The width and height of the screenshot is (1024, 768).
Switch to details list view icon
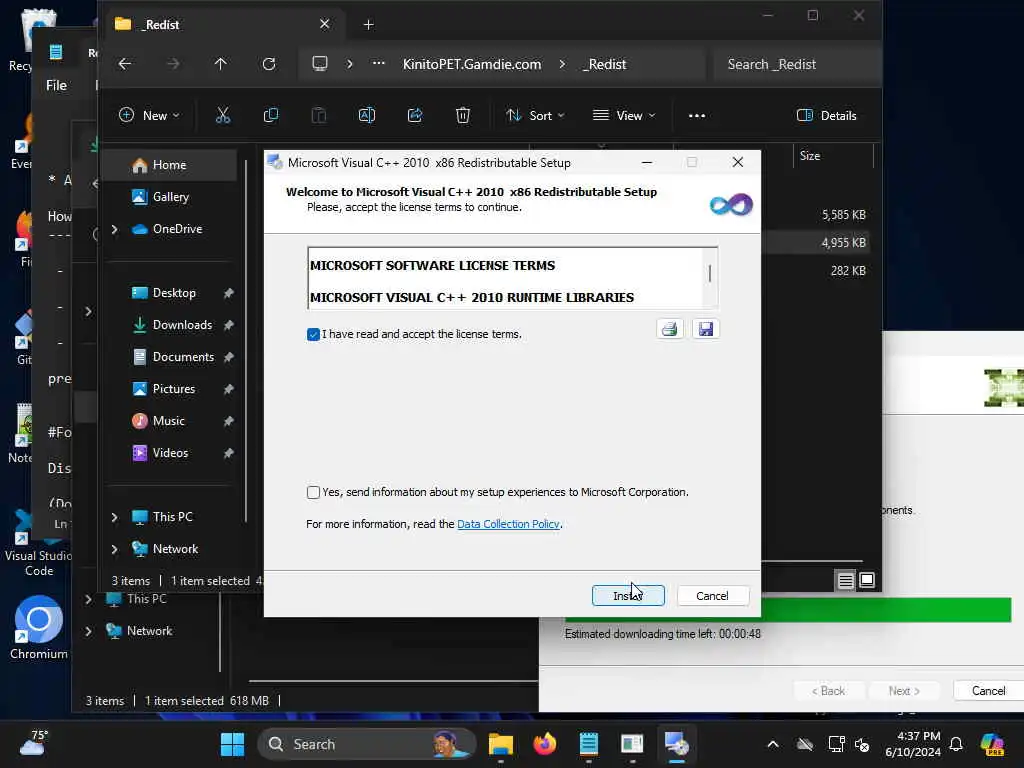846,581
